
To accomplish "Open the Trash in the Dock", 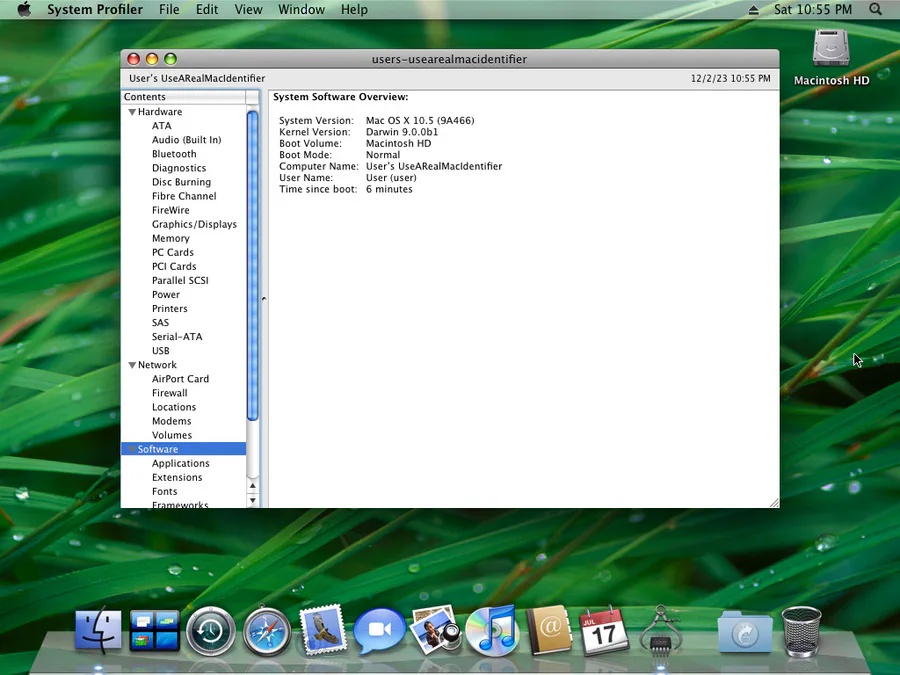I will 801,631.
